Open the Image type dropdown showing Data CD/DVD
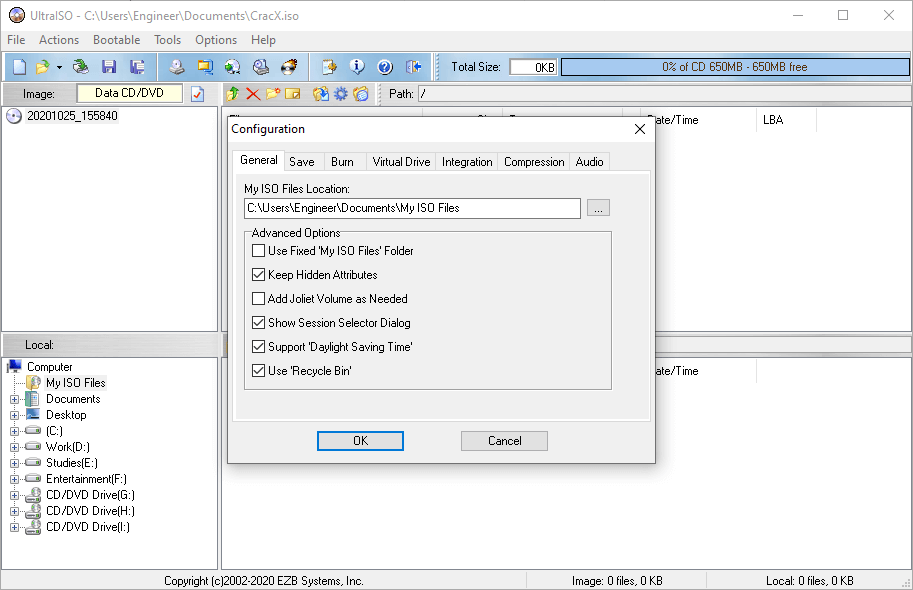This screenshot has height=590, width=913. tap(130, 93)
